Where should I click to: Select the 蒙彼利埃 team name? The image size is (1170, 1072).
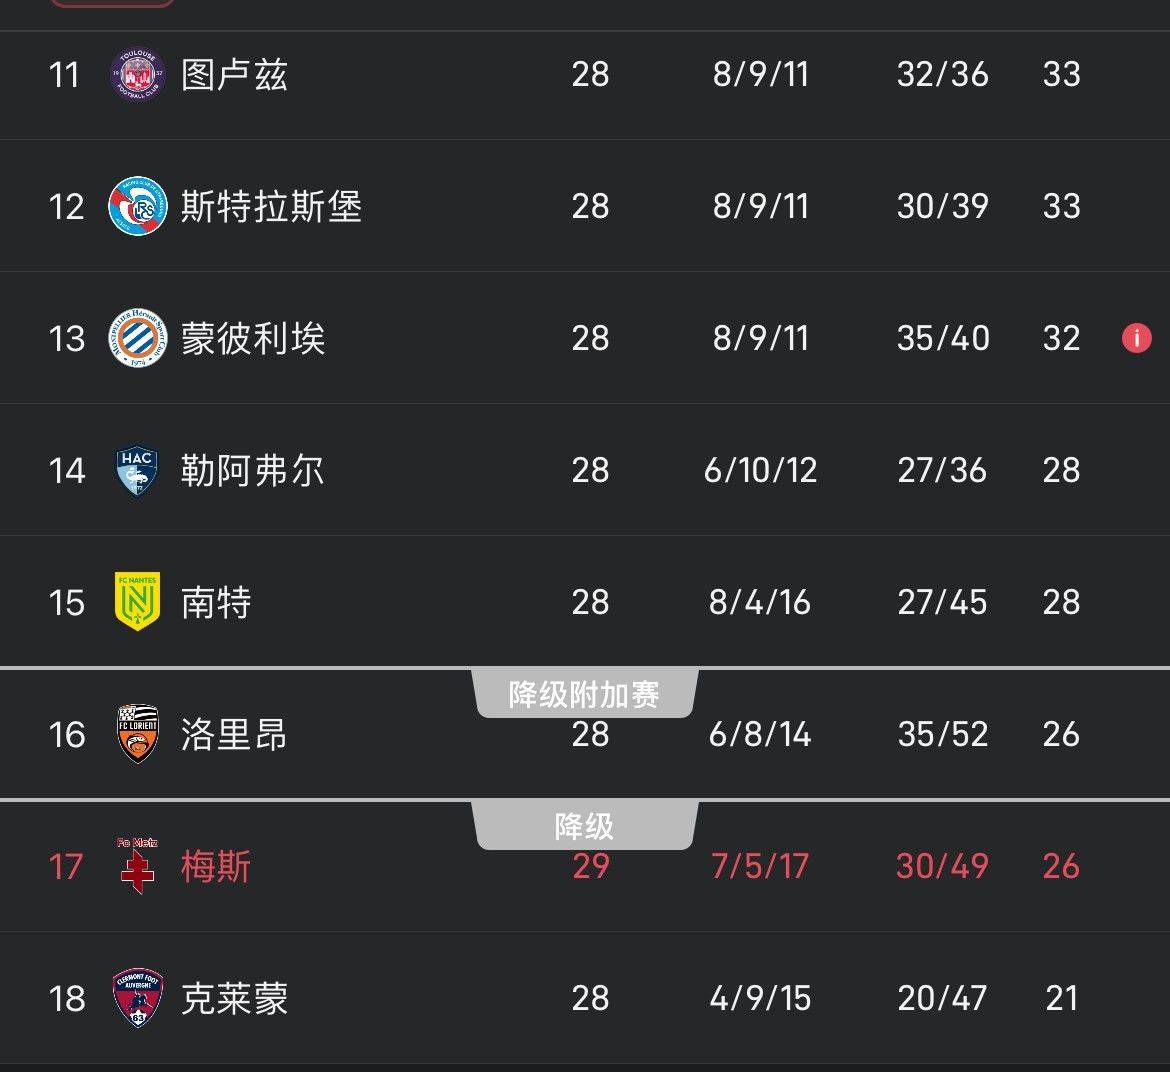(x=253, y=339)
